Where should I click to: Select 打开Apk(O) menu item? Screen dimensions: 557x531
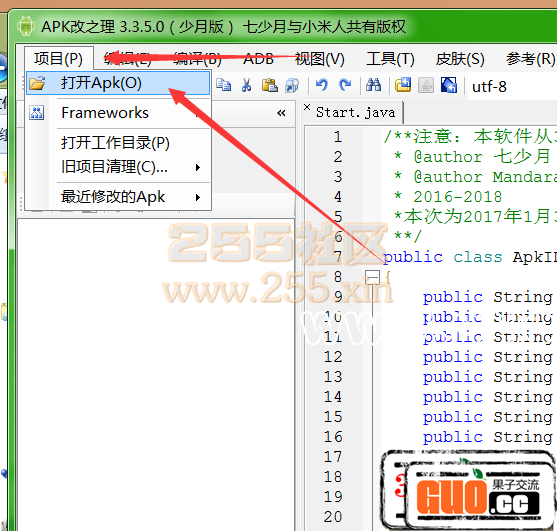[x=118, y=83]
